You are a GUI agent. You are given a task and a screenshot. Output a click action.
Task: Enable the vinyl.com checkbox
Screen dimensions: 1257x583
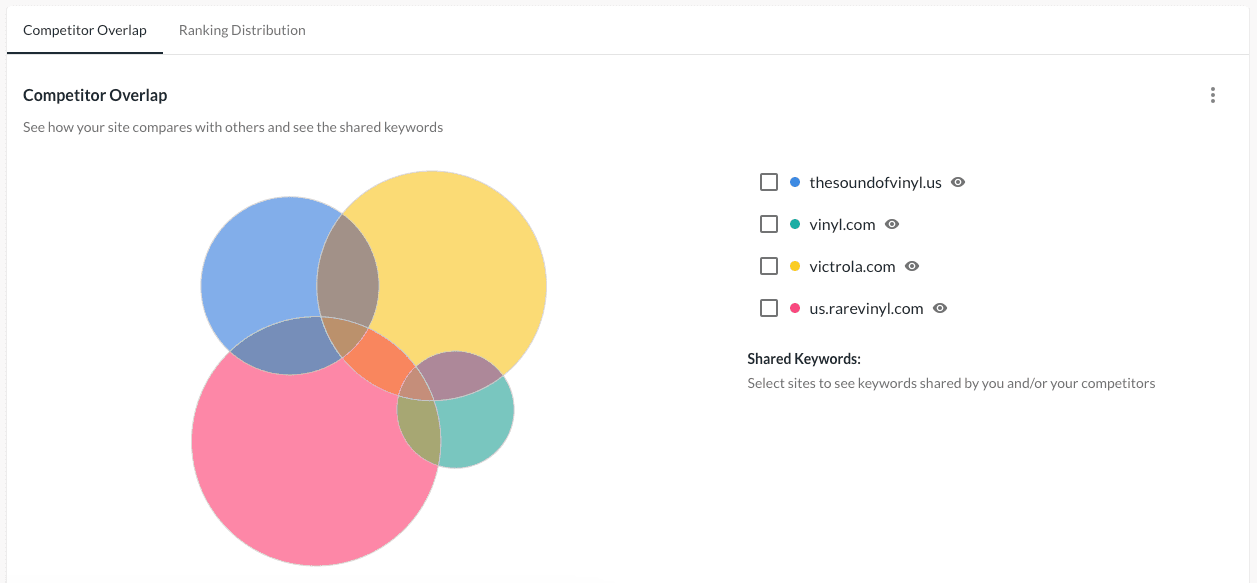pos(769,224)
